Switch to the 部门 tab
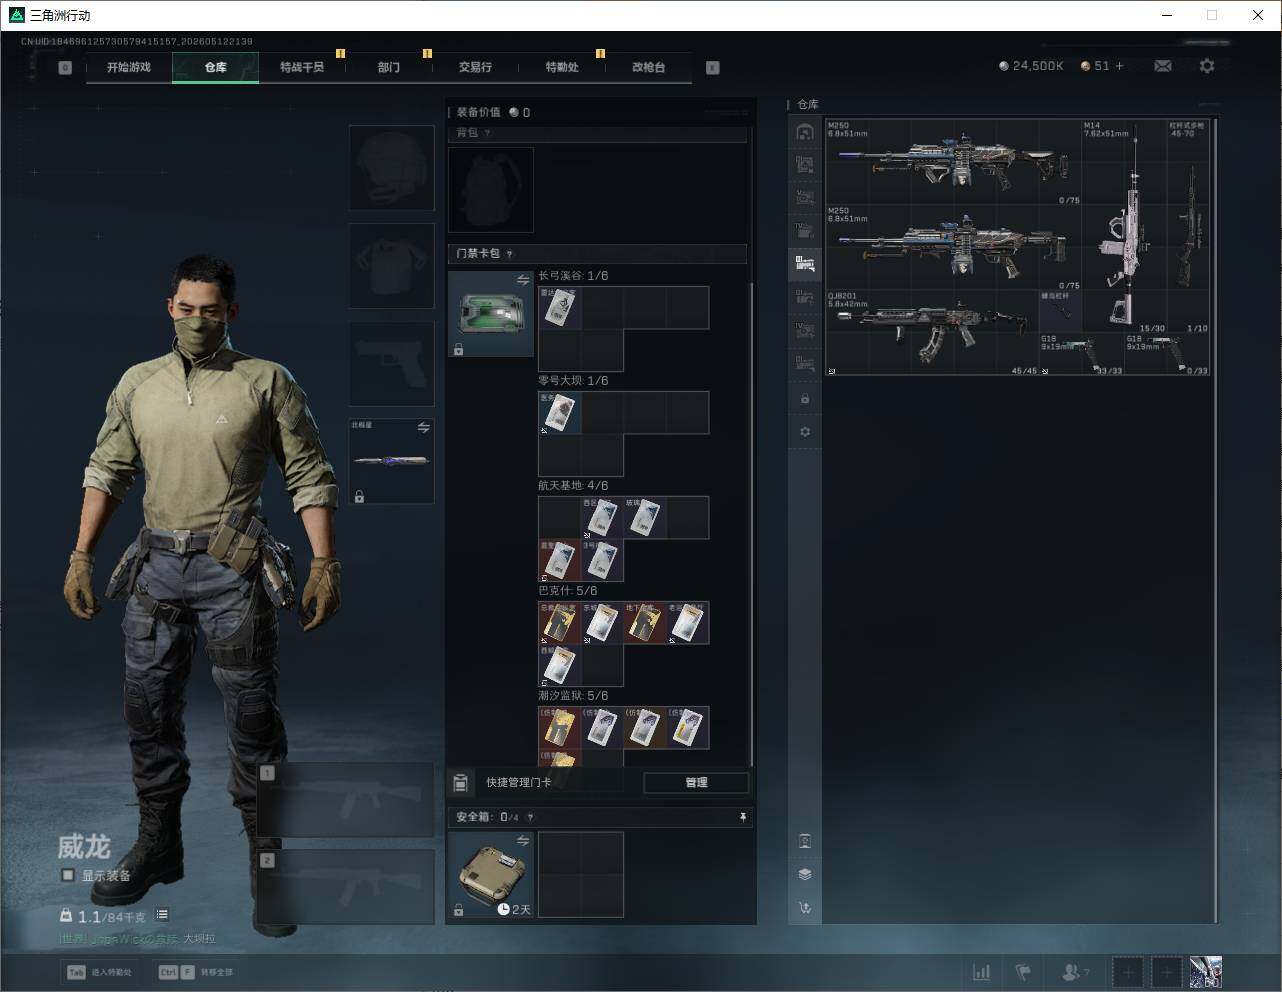This screenshot has height=992, width=1282. (x=389, y=67)
